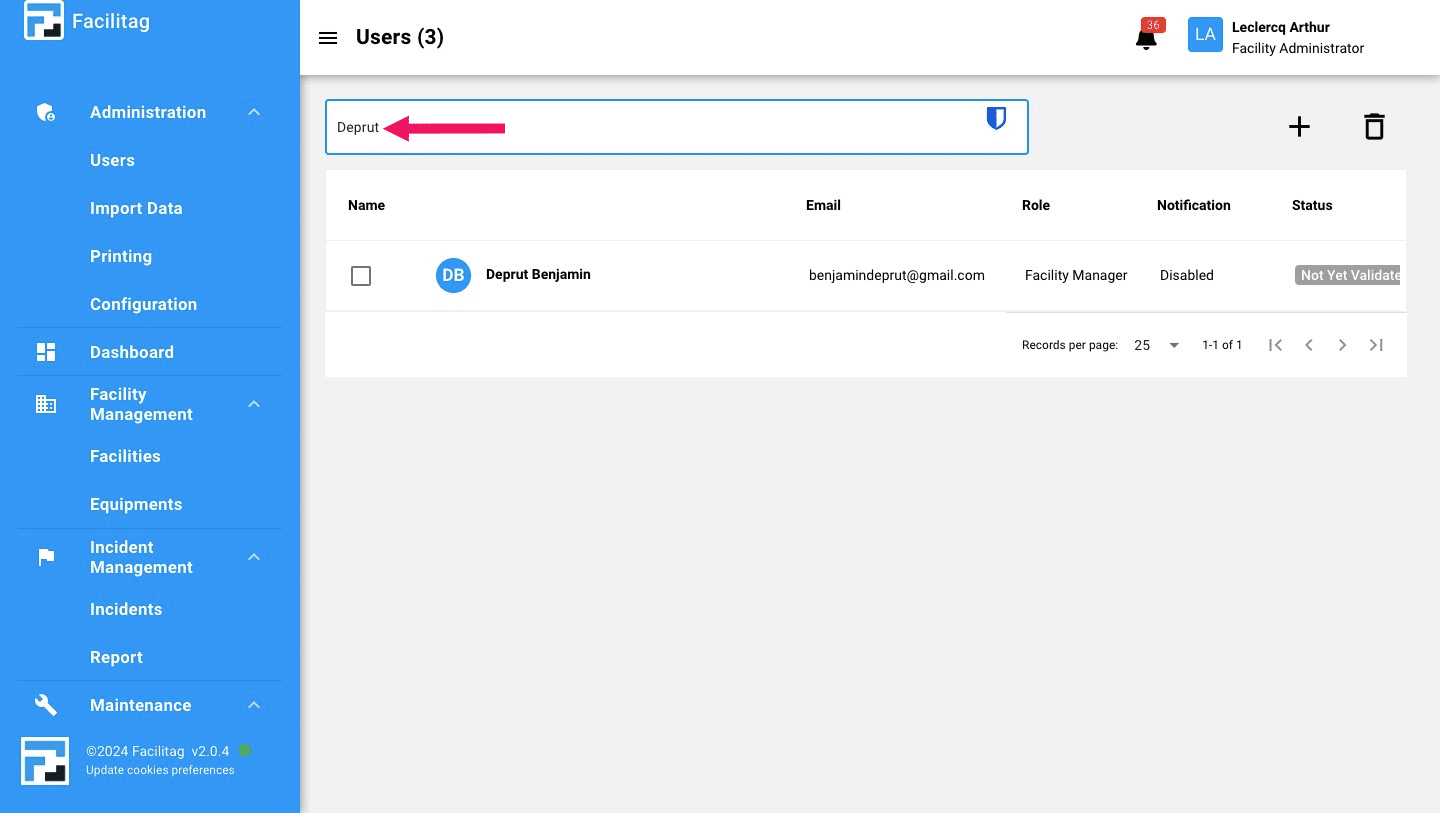Select Equipments in the sidebar

click(136, 504)
